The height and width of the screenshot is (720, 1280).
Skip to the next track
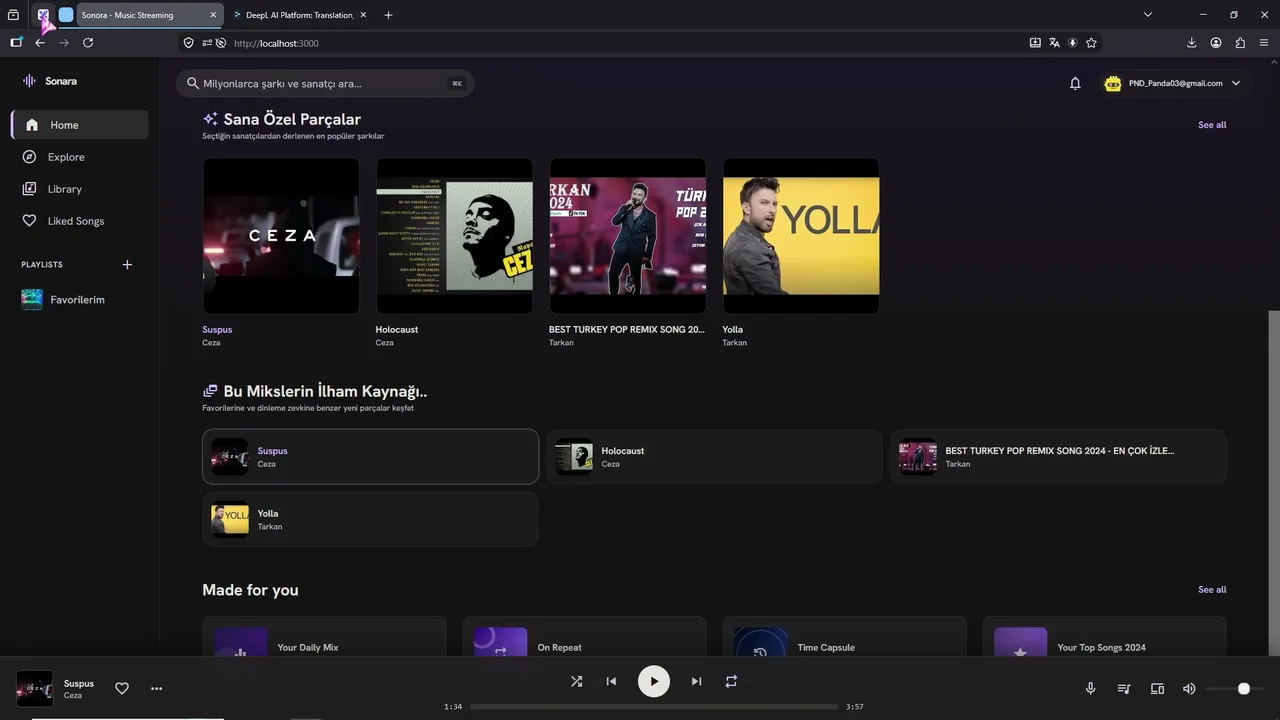click(696, 682)
